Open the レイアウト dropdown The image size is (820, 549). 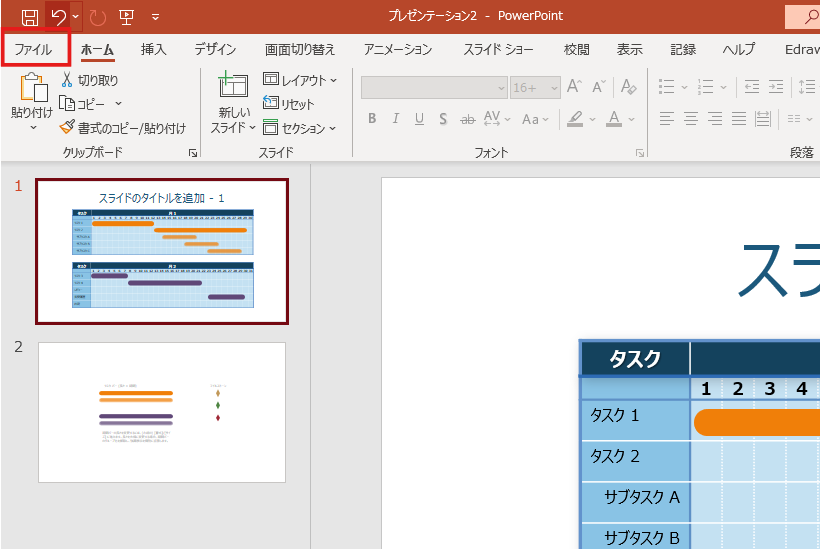point(300,80)
